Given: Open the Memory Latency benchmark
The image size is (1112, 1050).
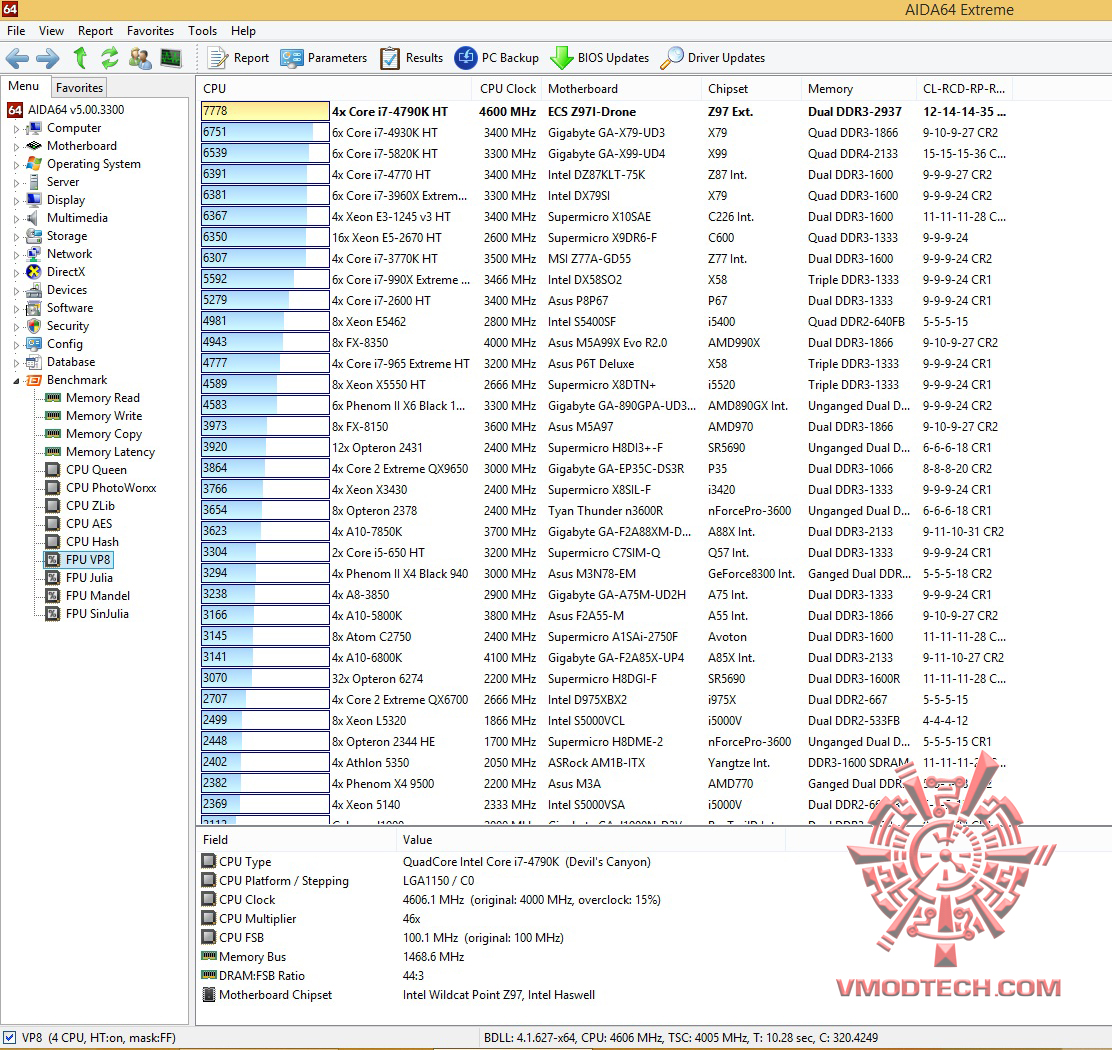Looking at the screenshot, I should point(100,452).
